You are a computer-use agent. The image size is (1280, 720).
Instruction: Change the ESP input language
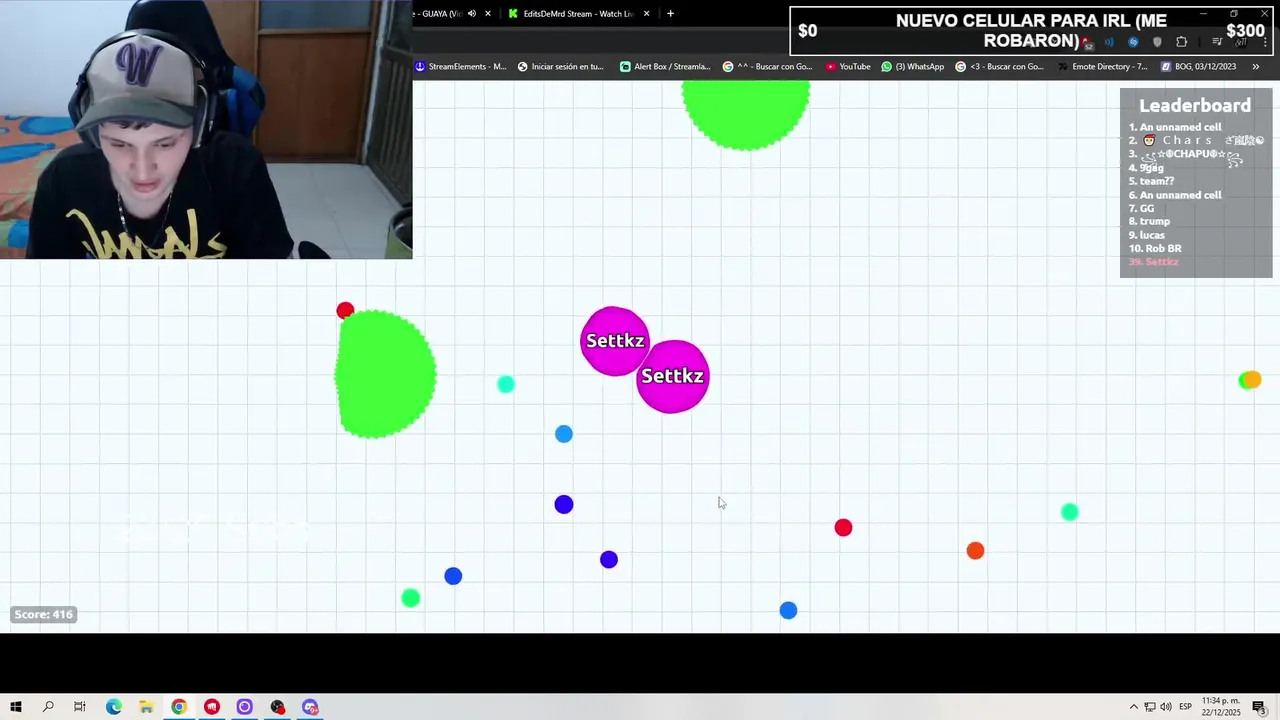pos(1186,707)
